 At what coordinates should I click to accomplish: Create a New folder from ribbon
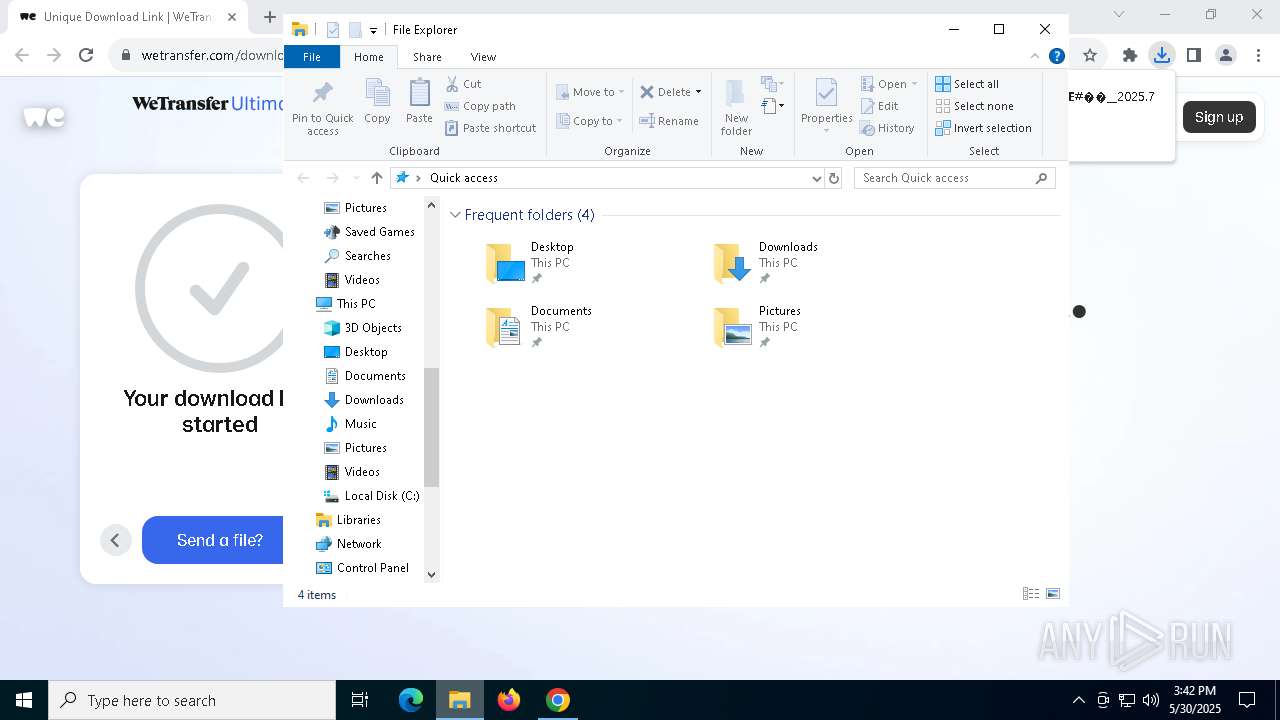(736, 107)
